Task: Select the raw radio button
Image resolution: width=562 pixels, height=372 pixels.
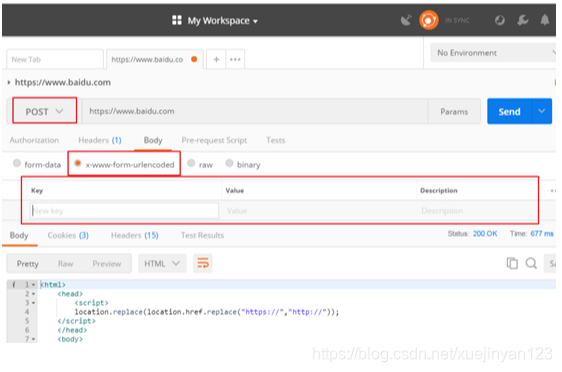Action: pyautogui.click(x=191, y=163)
